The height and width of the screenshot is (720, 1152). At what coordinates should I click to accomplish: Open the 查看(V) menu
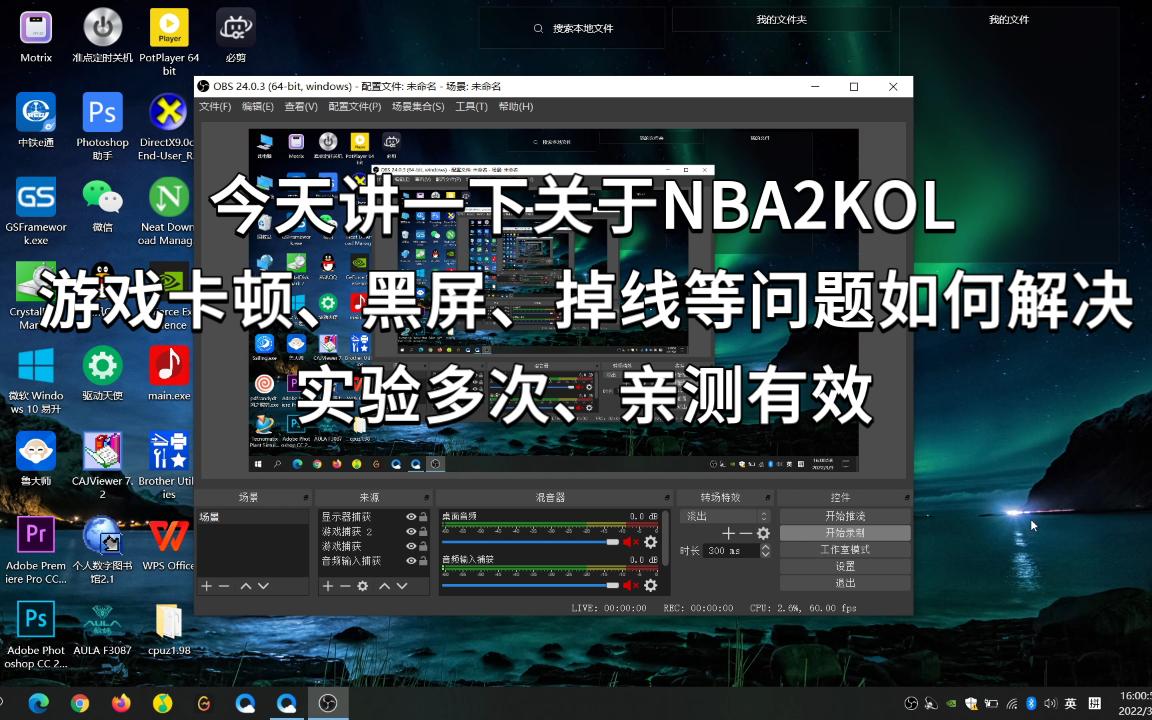[x=300, y=107]
